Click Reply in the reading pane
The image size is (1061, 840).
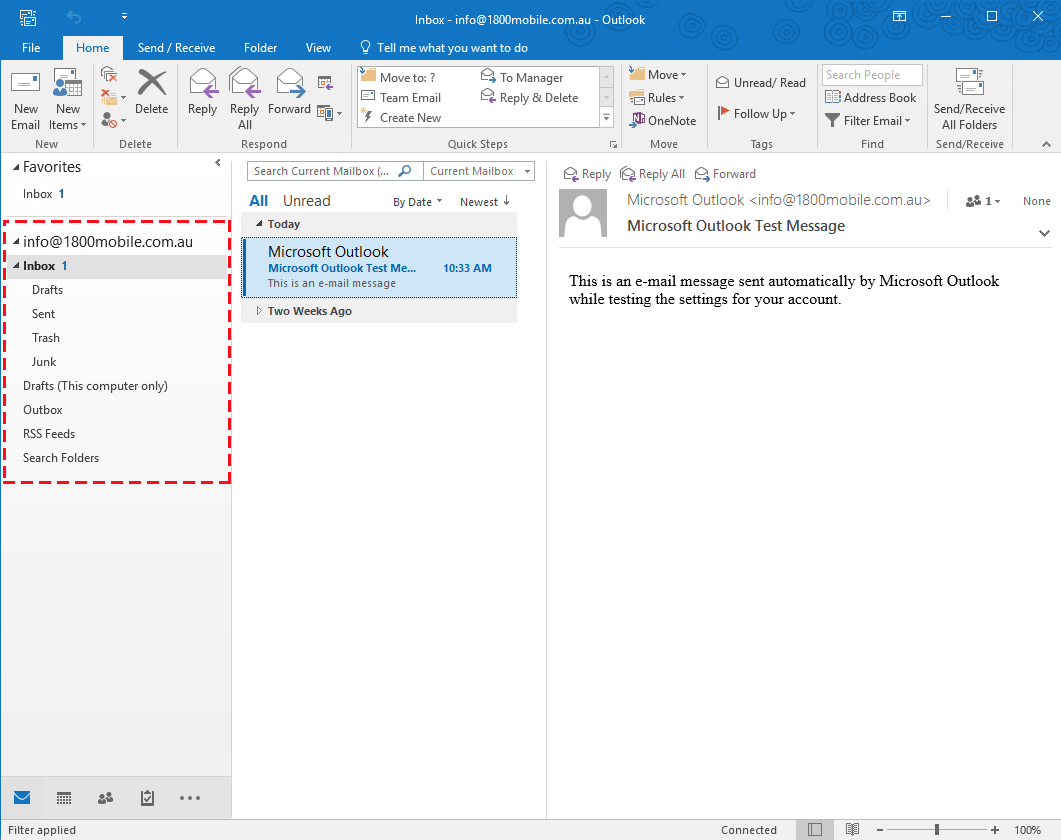pyautogui.click(x=587, y=174)
